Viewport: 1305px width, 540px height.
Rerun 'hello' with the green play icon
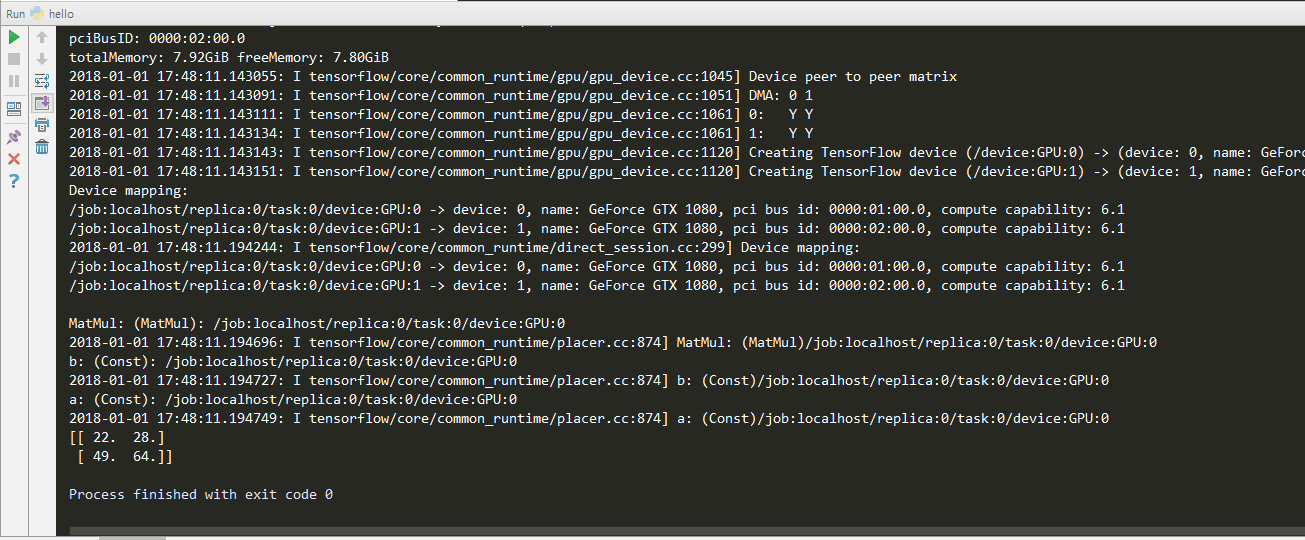pos(14,37)
